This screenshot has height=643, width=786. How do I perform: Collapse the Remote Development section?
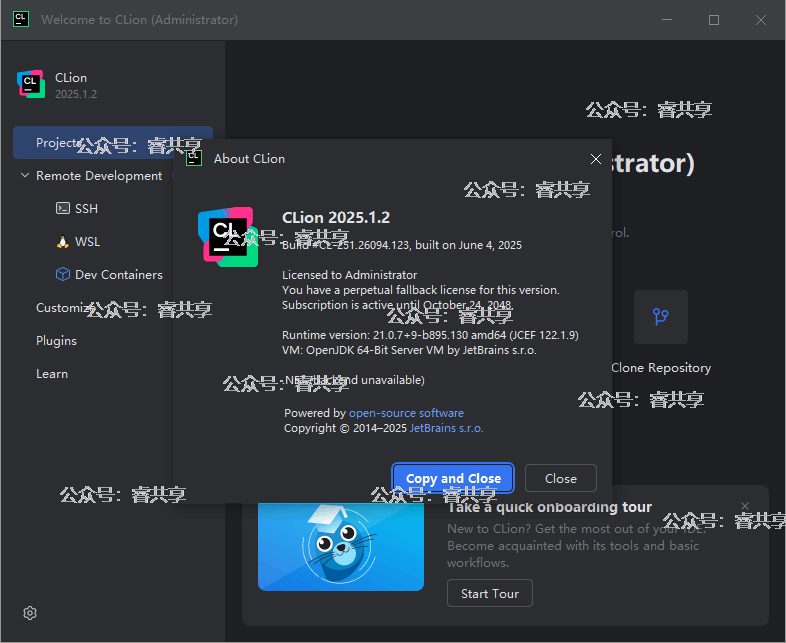pyautogui.click(x=25, y=175)
